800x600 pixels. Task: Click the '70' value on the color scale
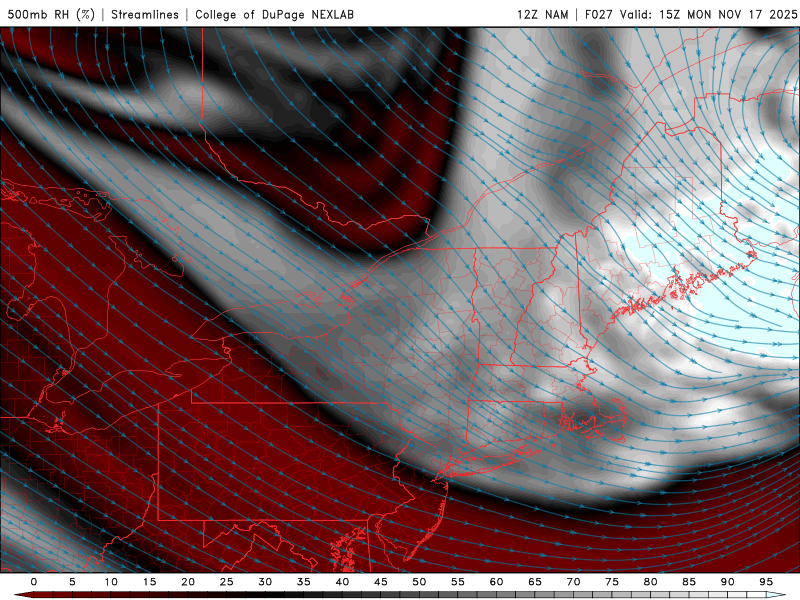pyautogui.click(x=573, y=582)
